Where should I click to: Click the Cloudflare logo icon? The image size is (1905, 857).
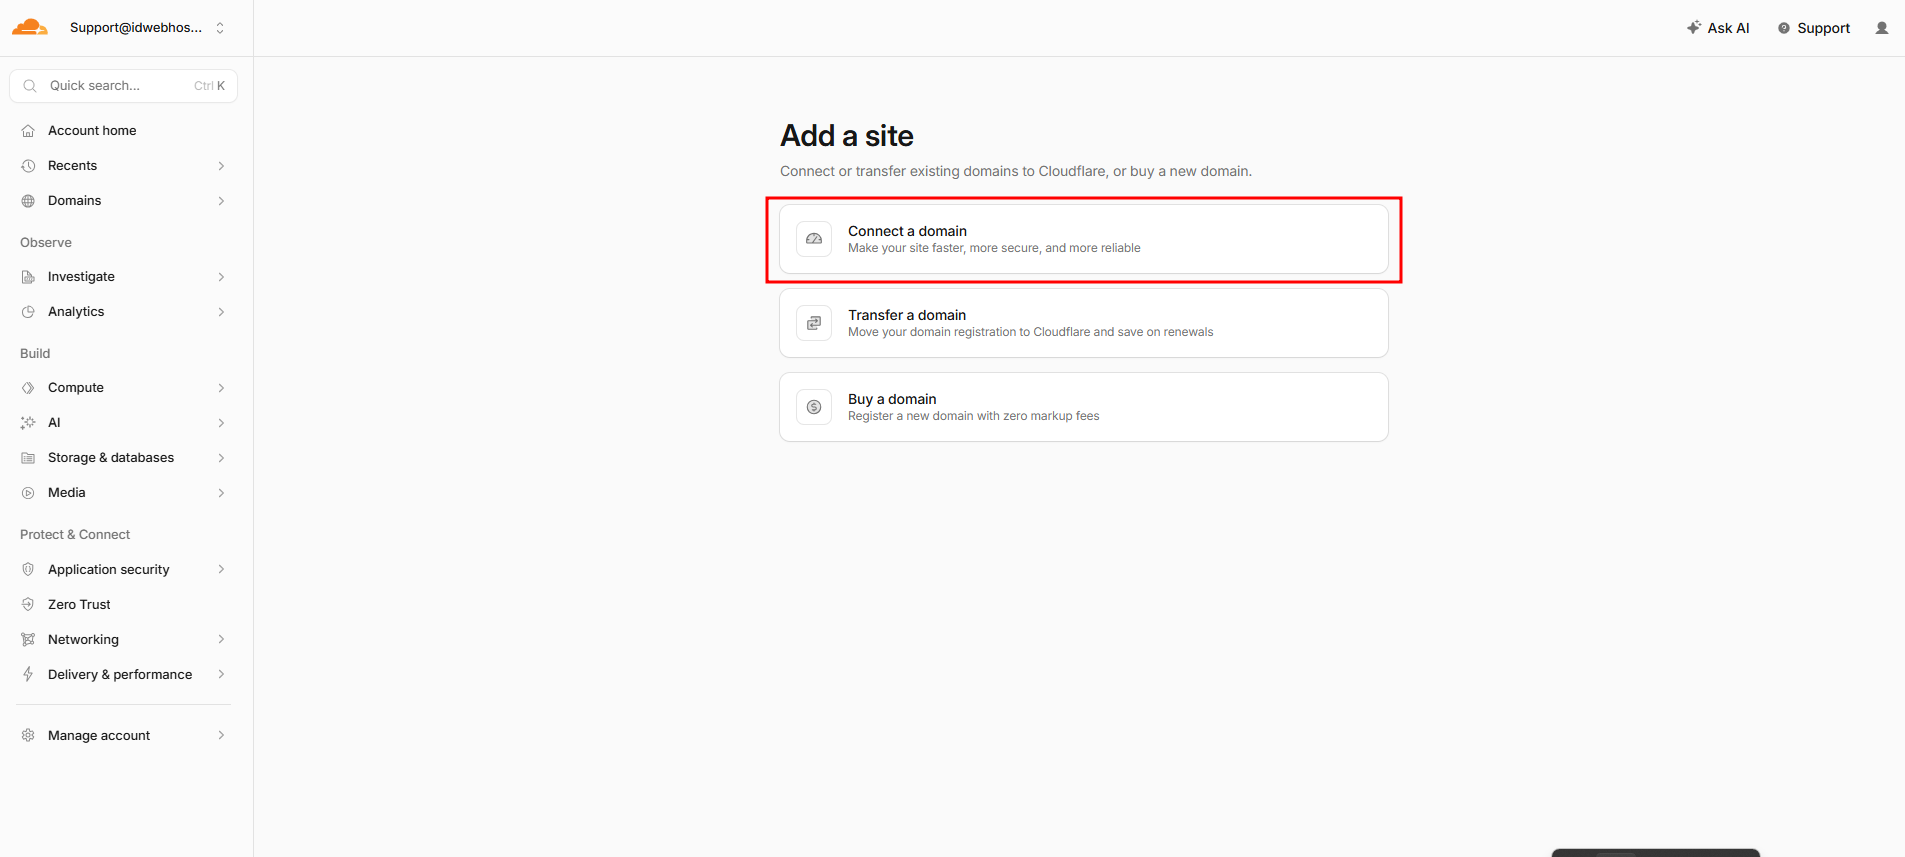point(30,27)
